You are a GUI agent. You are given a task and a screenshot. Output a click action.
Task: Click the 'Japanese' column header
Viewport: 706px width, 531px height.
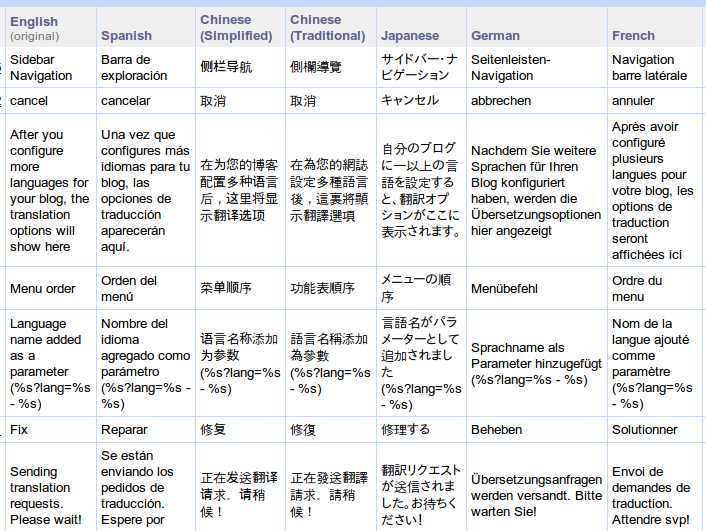click(x=421, y=27)
